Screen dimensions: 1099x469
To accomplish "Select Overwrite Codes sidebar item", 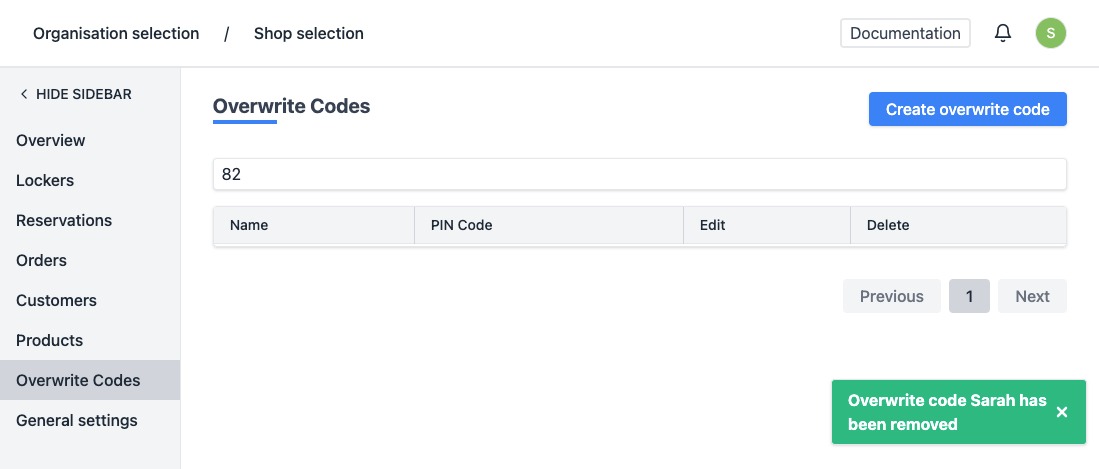I will (x=78, y=380).
